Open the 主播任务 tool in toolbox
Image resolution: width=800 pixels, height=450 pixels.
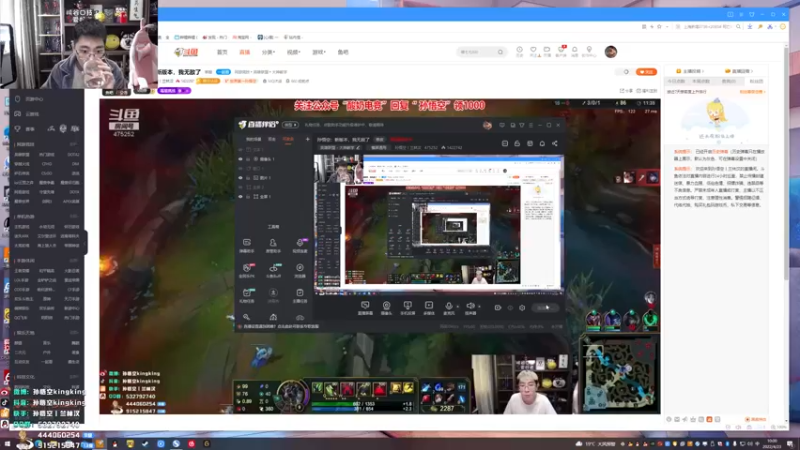tap(300, 295)
